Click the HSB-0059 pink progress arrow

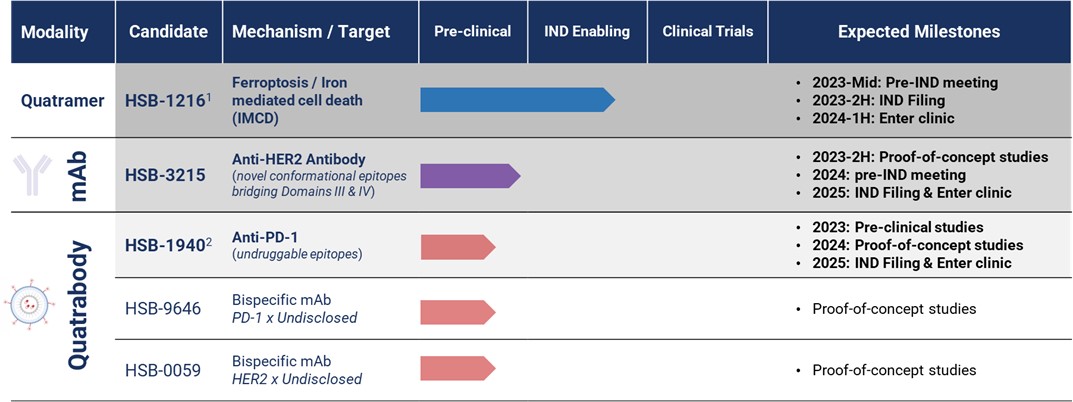(x=457, y=370)
